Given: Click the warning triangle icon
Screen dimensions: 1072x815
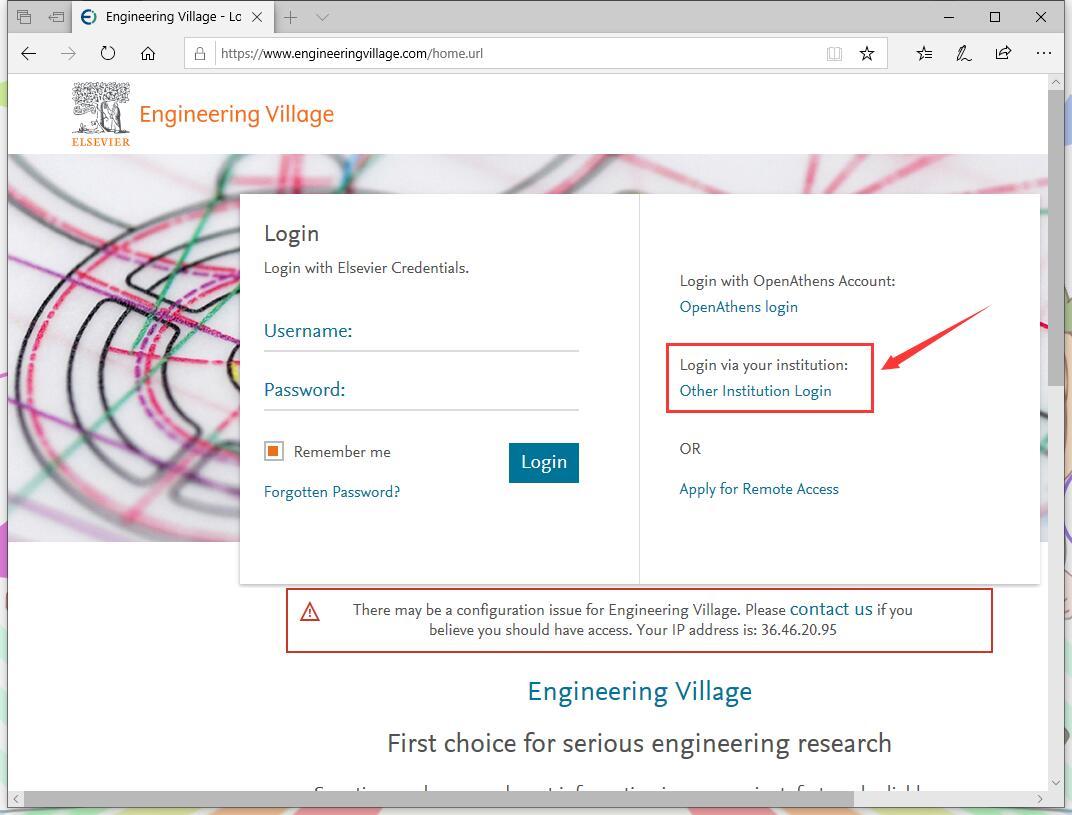Looking at the screenshot, I should pyautogui.click(x=310, y=611).
